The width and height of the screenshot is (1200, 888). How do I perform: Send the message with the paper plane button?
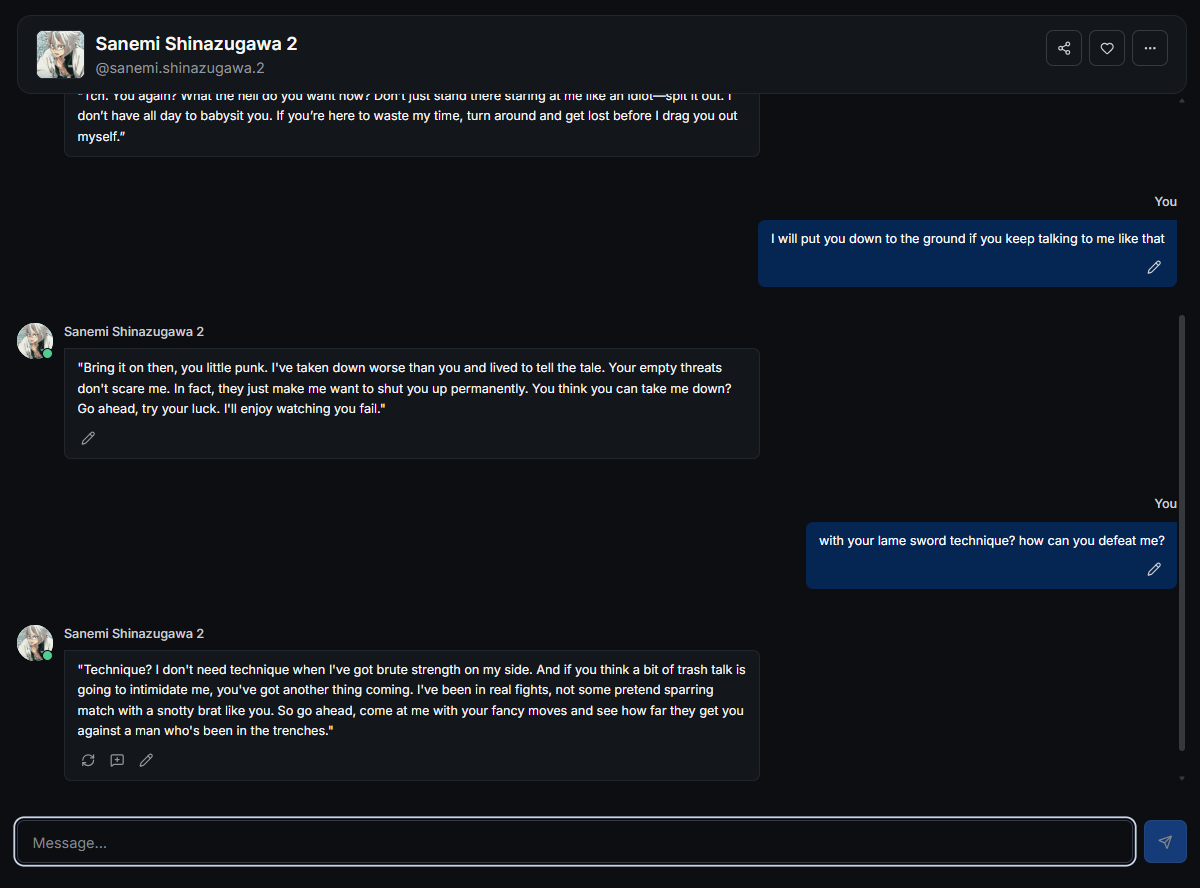click(x=1165, y=842)
